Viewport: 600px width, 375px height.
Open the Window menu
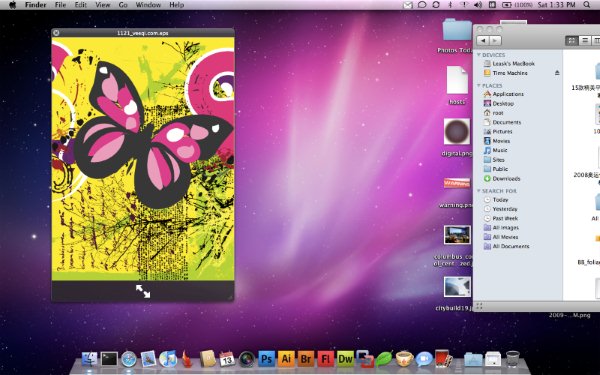coord(148,5)
